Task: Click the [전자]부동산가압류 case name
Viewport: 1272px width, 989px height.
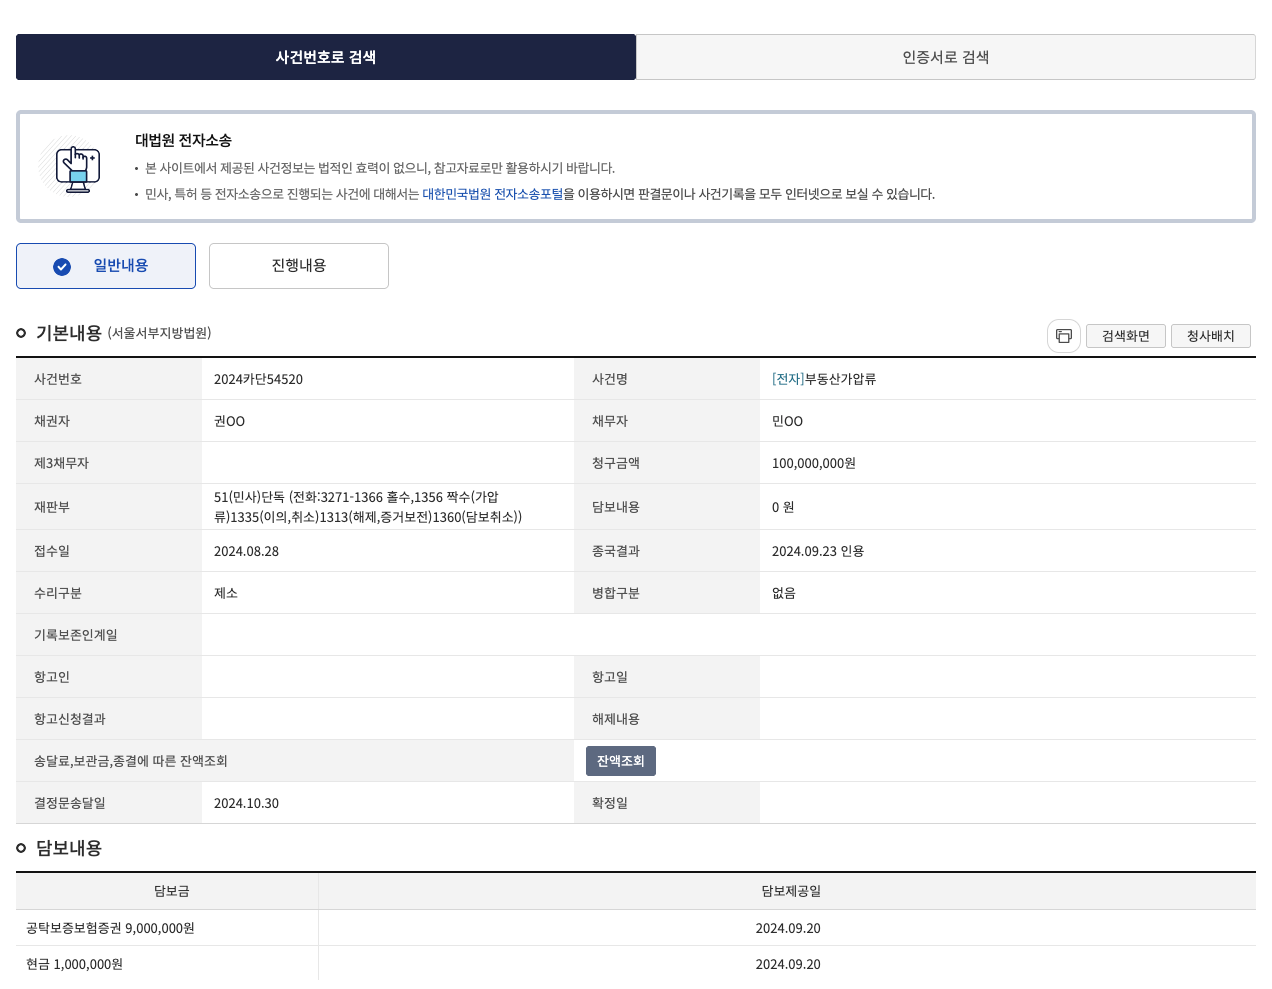Action: click(x=824, y=379)
